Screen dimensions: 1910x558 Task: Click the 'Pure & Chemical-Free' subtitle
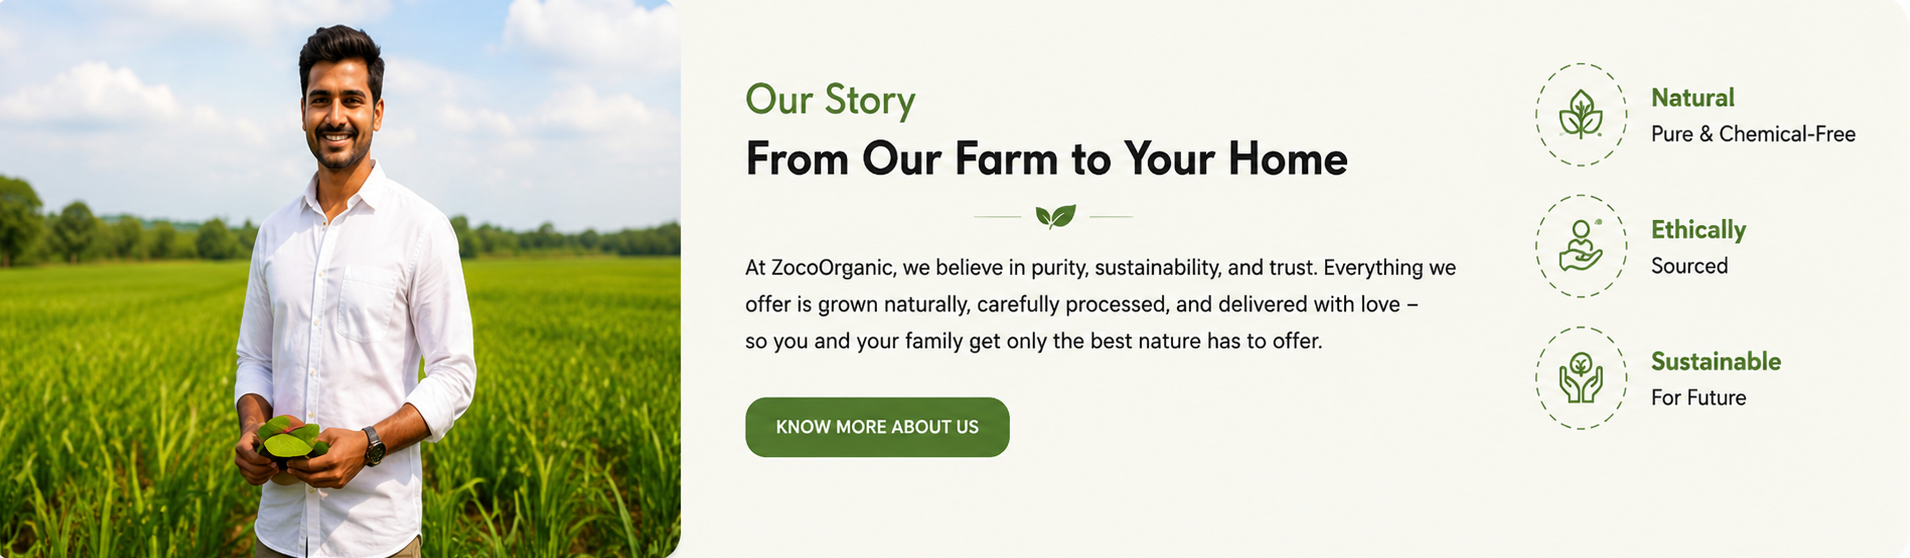[x=1753, y=134]
